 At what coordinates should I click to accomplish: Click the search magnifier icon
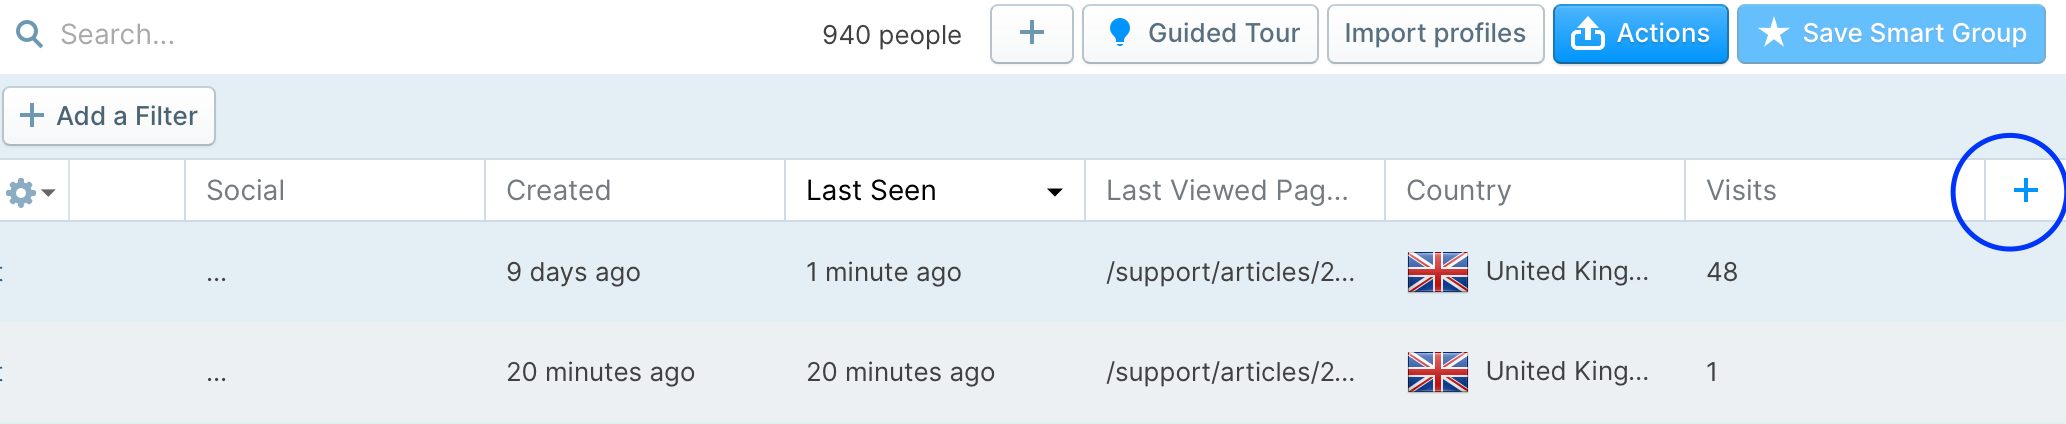tap(30, 35)
